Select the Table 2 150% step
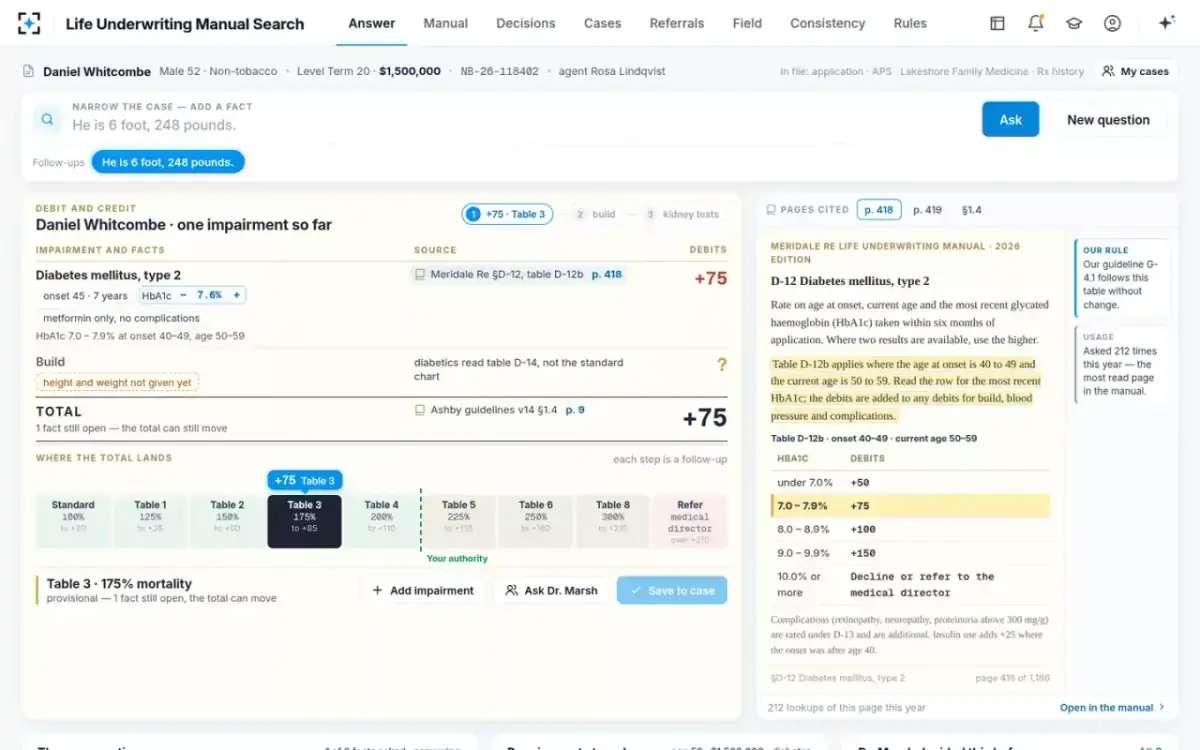The width and height of the screenshot is (1200, 750). point(227,521)
